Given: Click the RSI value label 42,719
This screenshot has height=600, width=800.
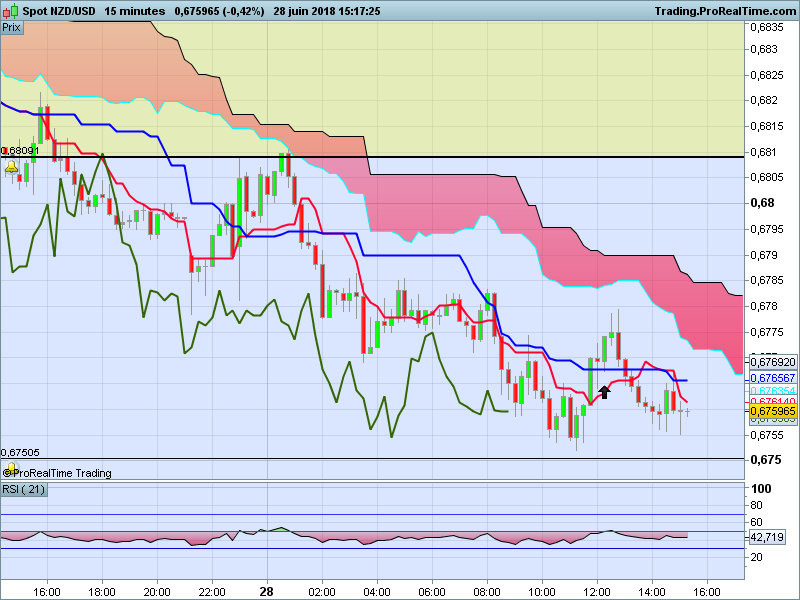Looking at the screenshot, I should coord(765,538).
